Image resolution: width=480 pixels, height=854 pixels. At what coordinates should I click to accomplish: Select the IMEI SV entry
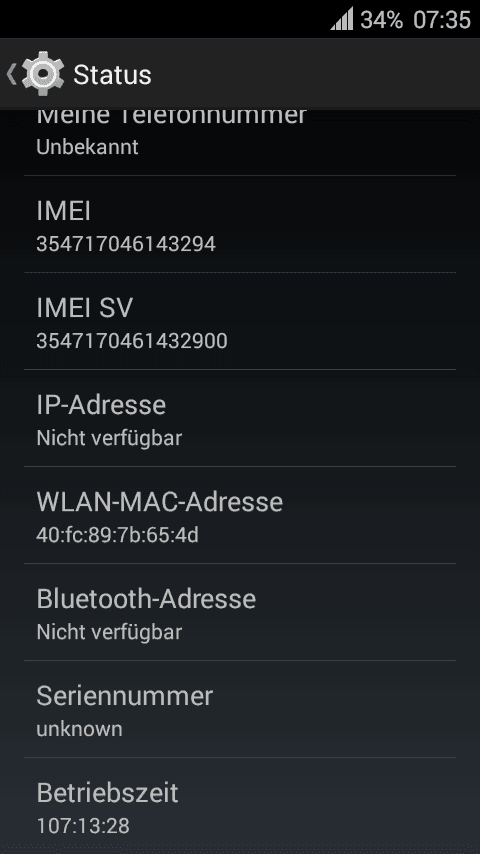coord(240,321)
